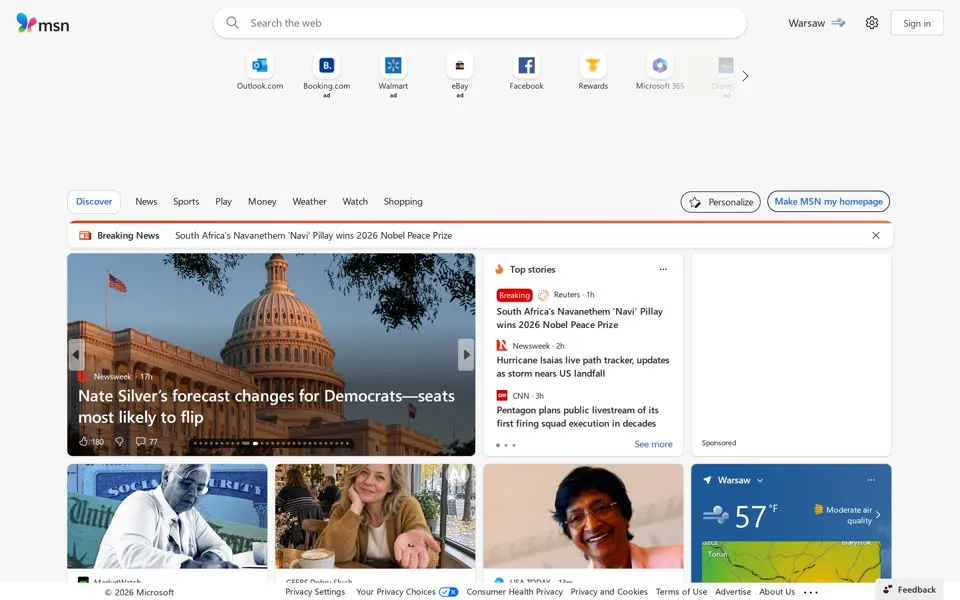This screenshot has height=600, width=960.
Task: Open the Warsaw weather map
Action: click(791, 561)
